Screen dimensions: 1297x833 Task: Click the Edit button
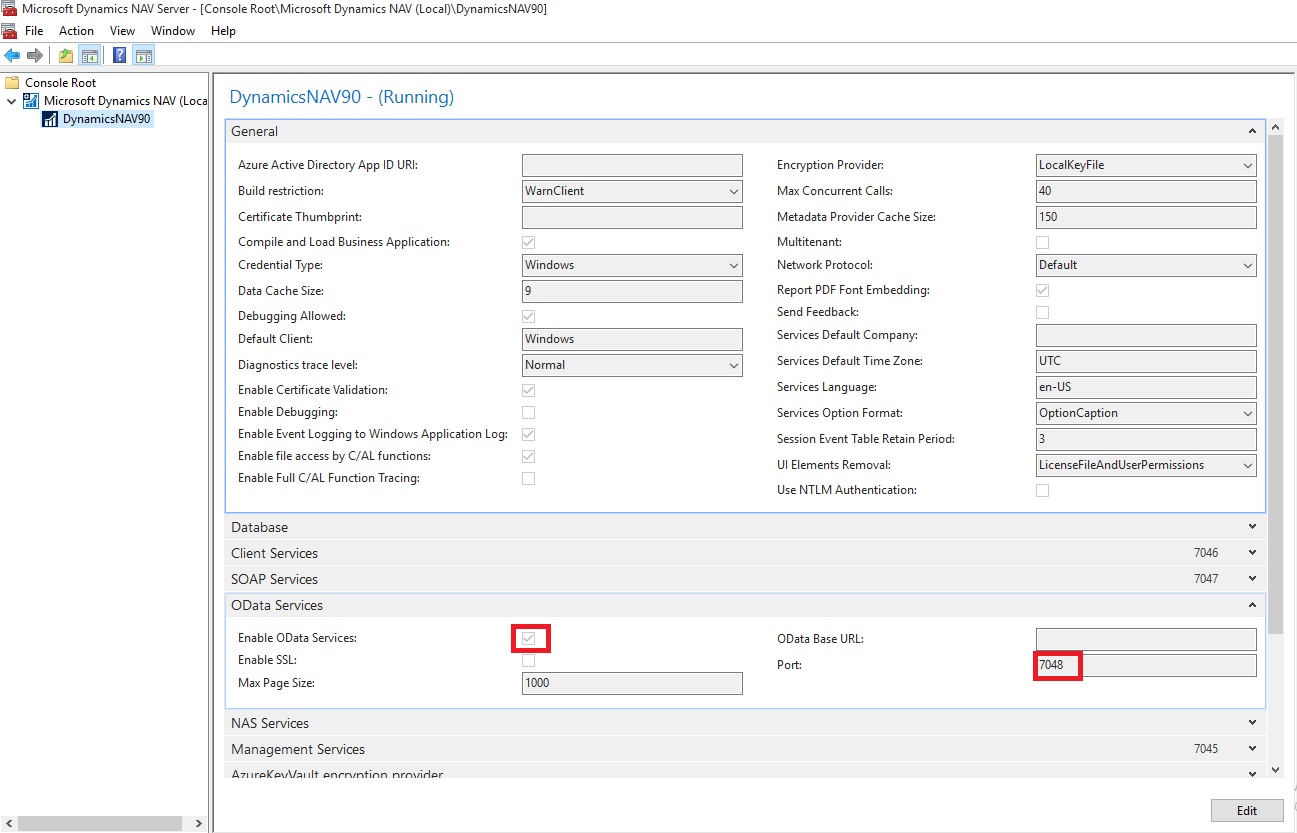pyautogui.click(x=1246, y=810)
